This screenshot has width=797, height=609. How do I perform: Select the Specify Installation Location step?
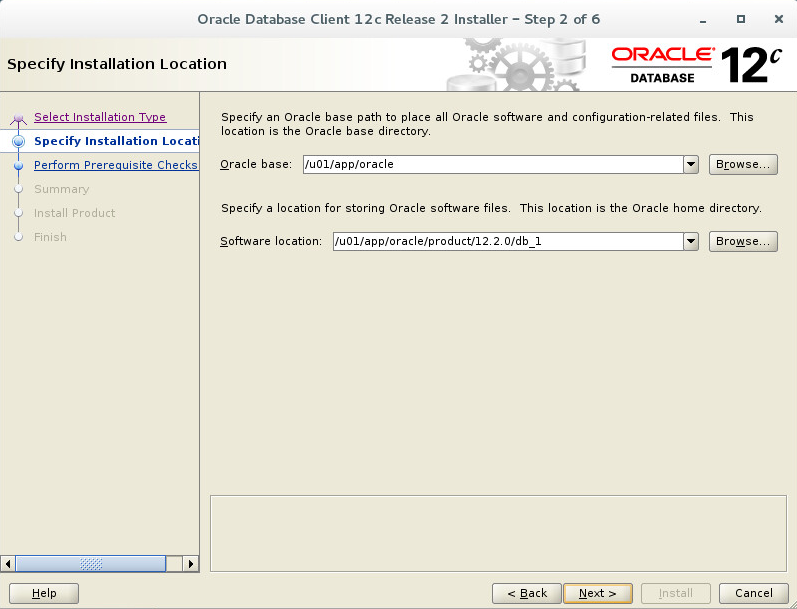coord(116,141)
